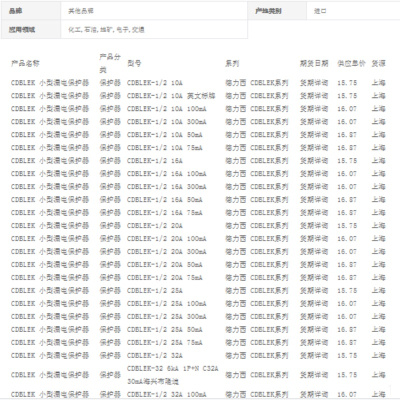This screenshot has width=400, height=400.
Task: Click the 其他品牌 brand value
Action: pyautogui.click(x=81, y=11)
